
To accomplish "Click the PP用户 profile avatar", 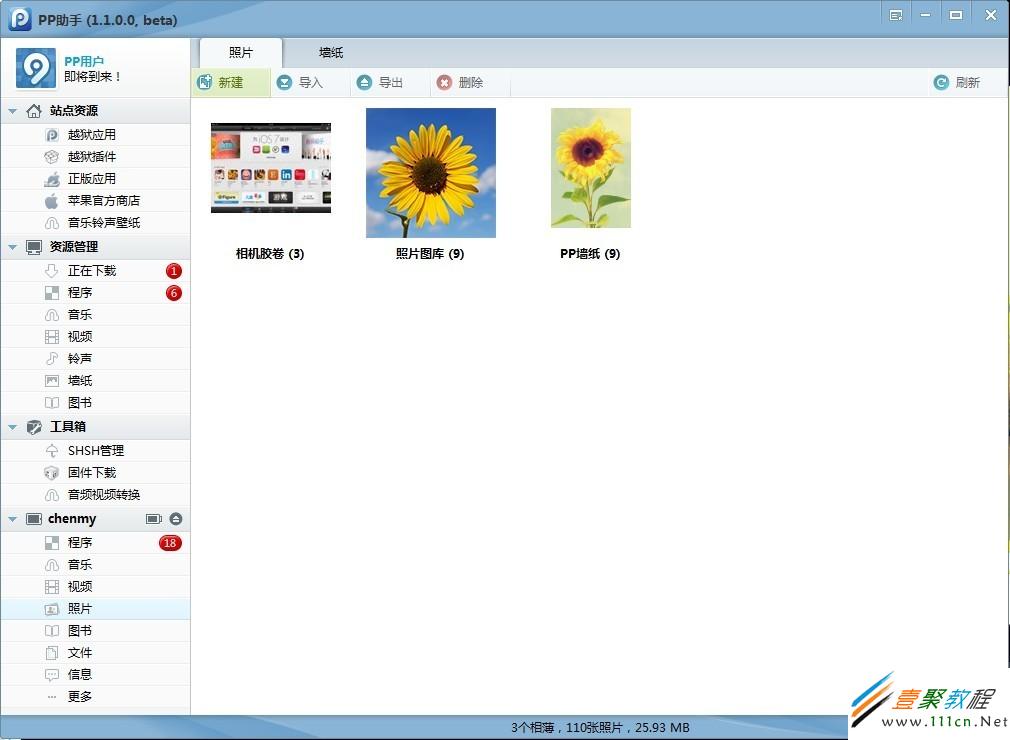I will pos(35,68).
